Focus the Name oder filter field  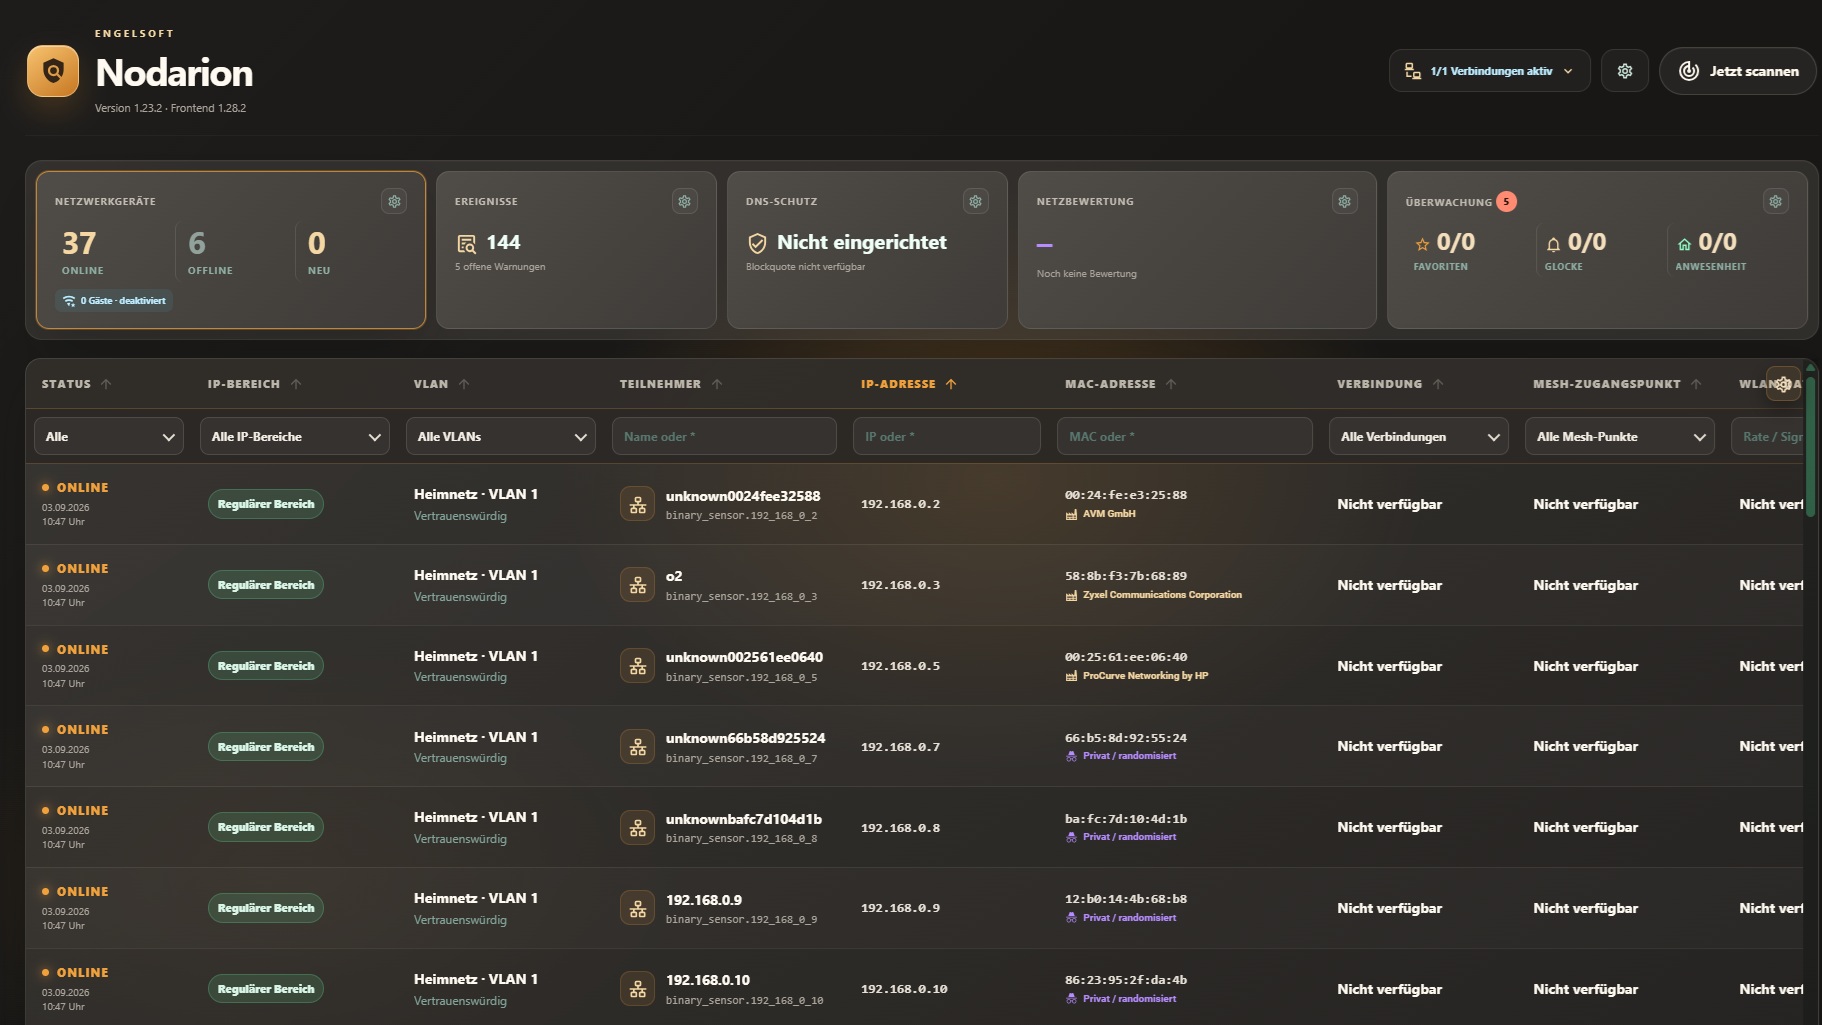coord(724,436)
